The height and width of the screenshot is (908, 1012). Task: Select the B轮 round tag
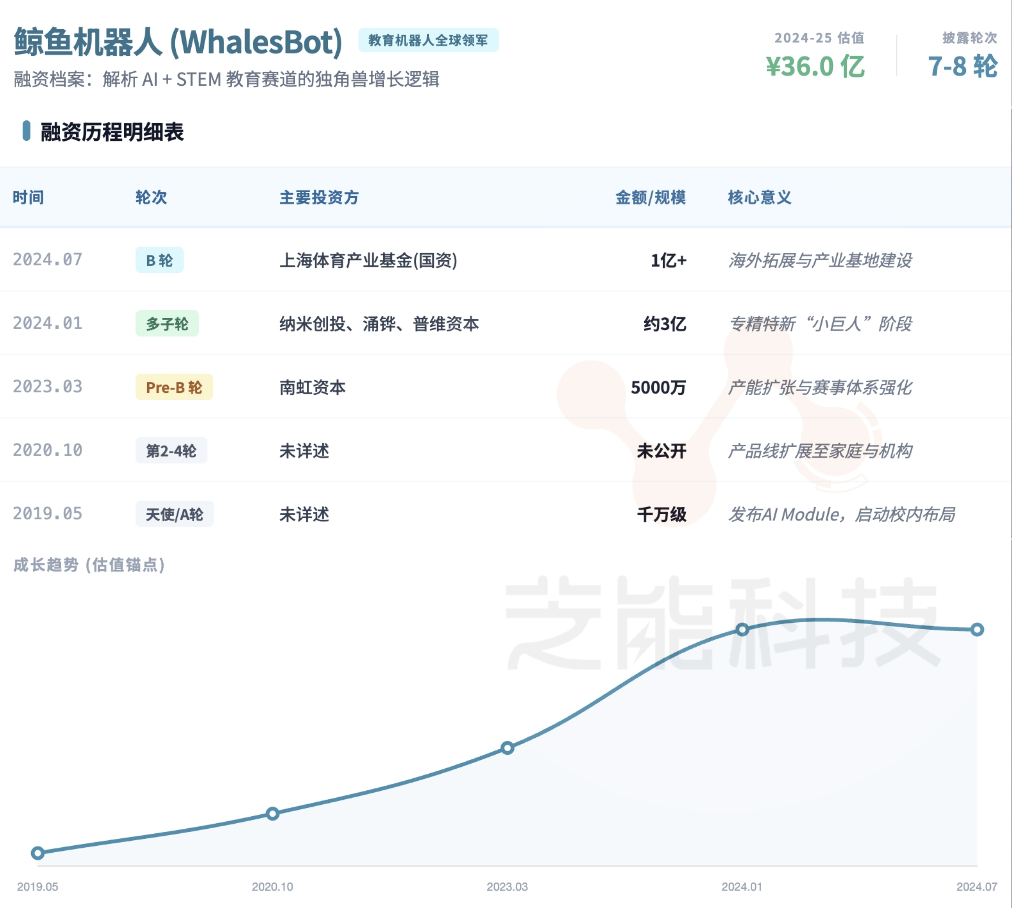pos(159,260)
